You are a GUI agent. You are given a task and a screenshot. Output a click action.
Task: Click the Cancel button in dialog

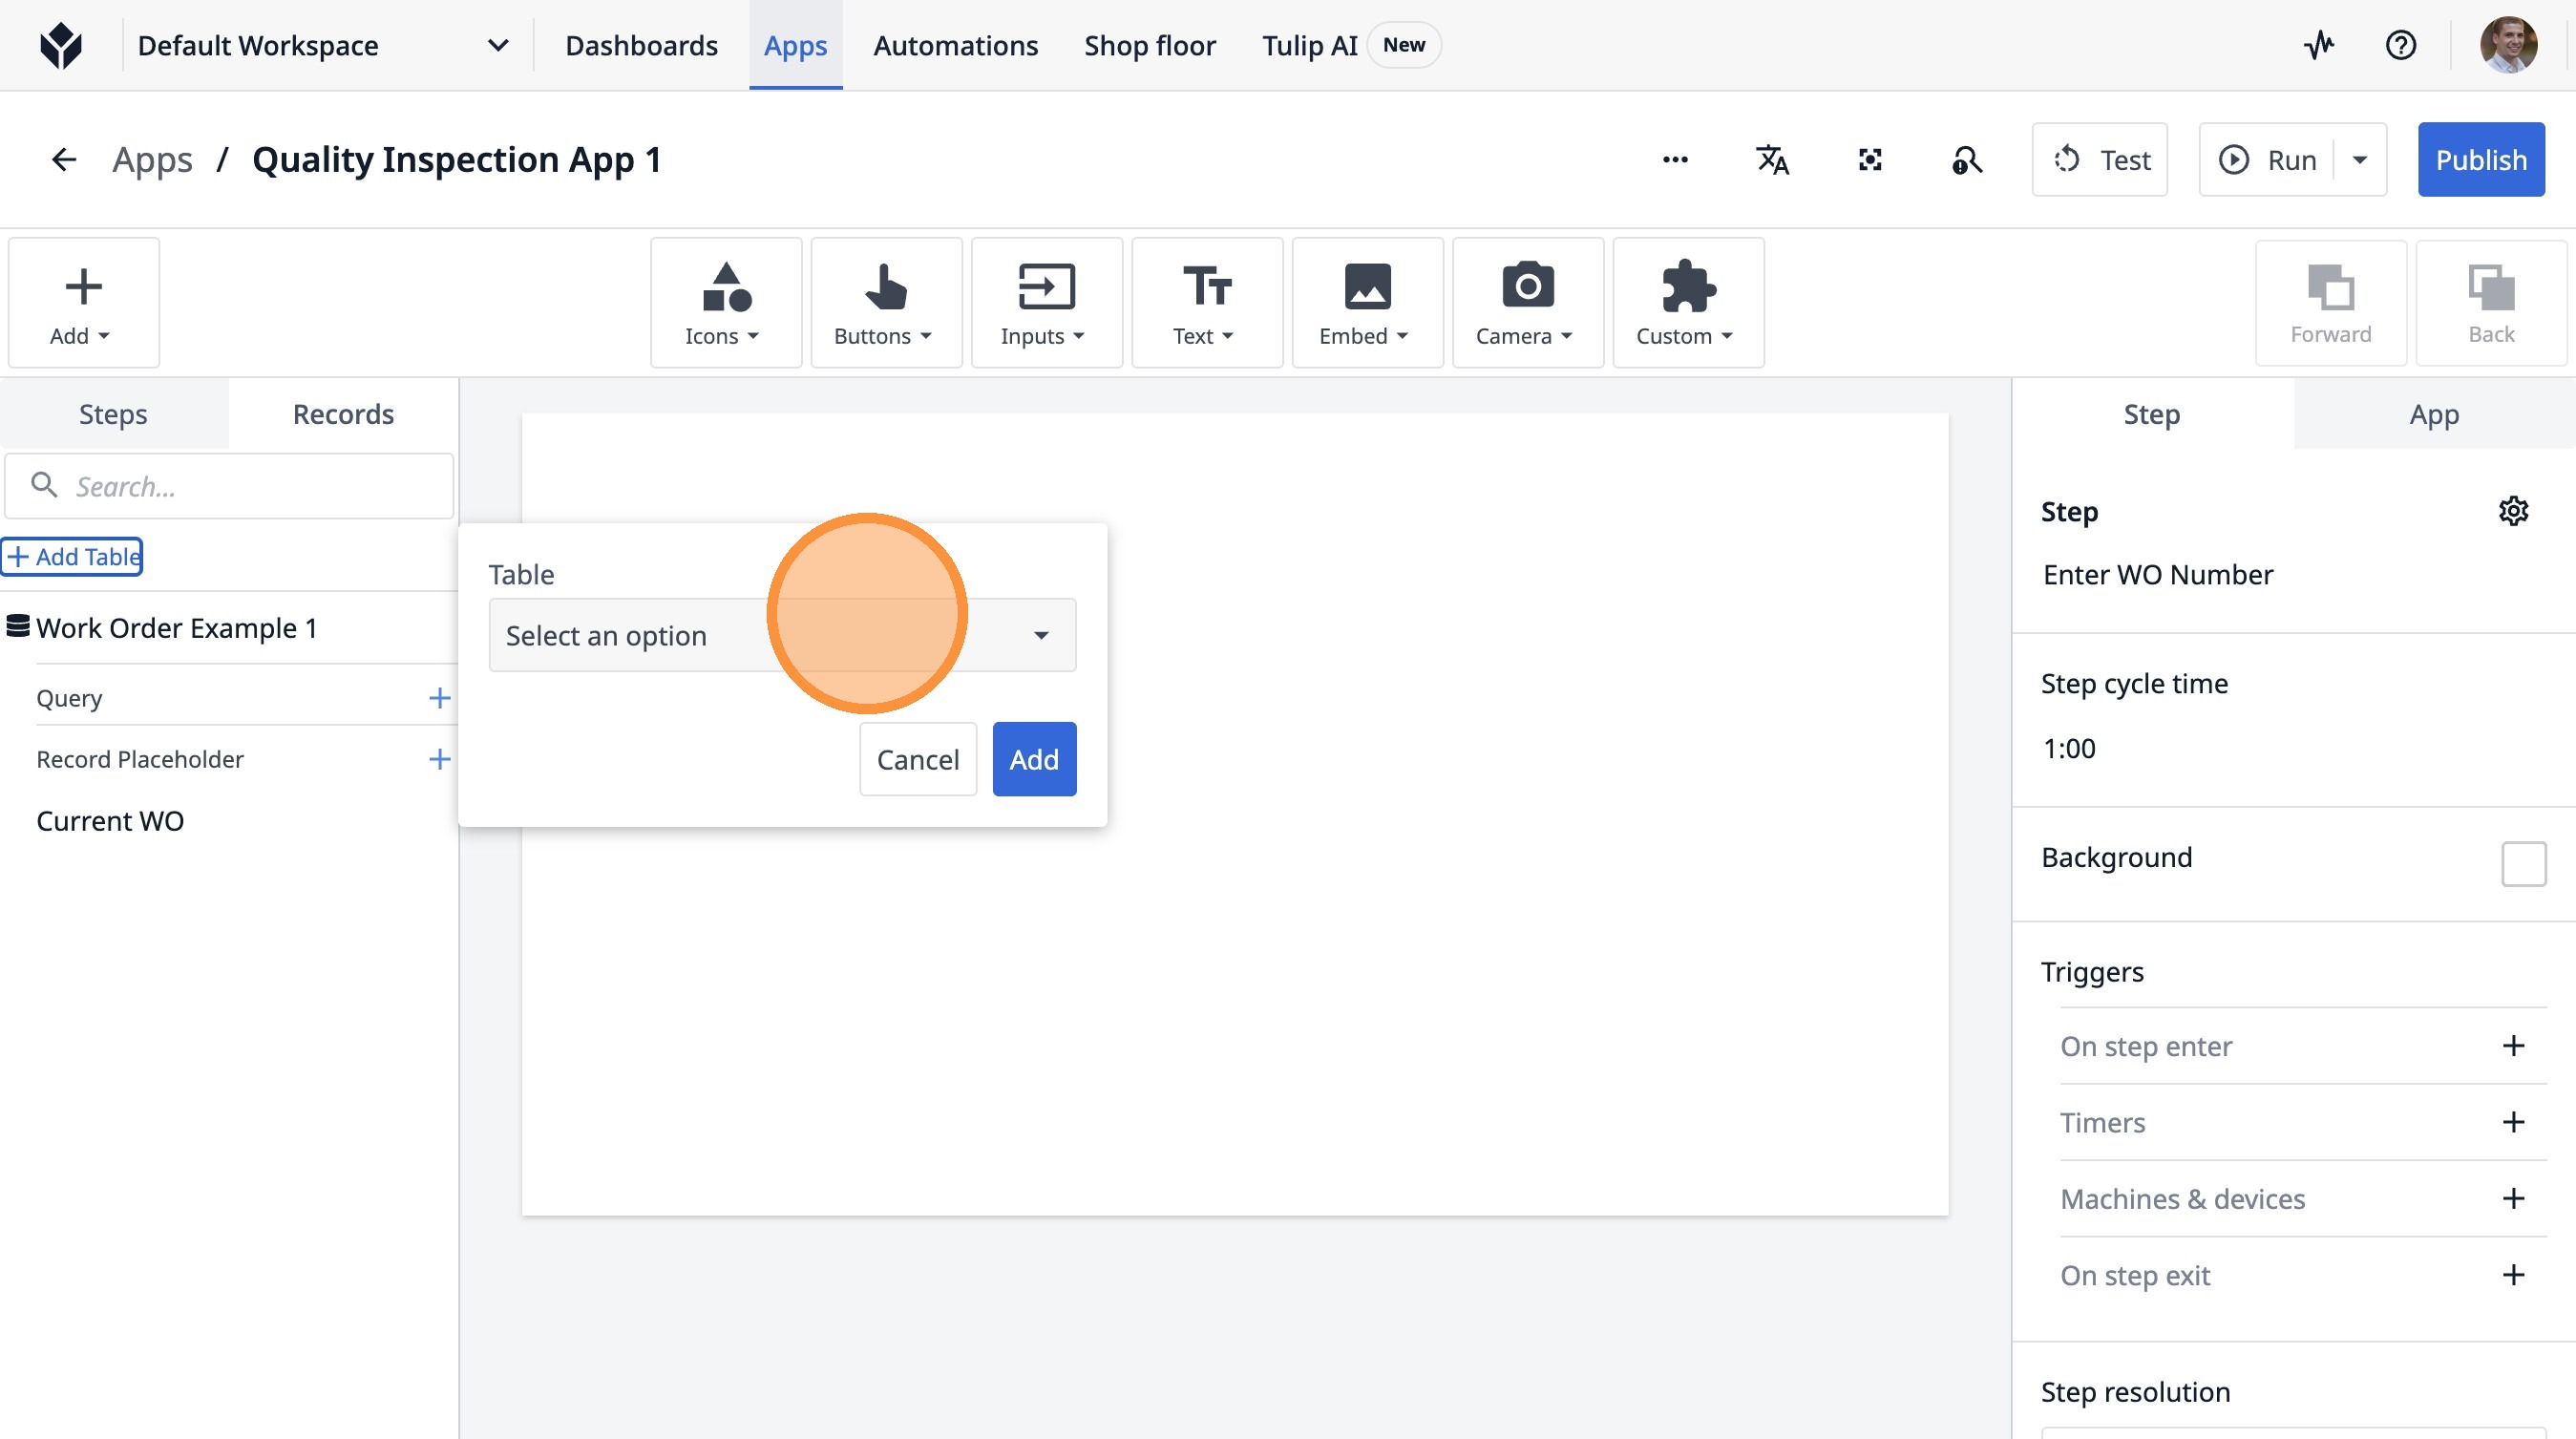pos(917,760)
